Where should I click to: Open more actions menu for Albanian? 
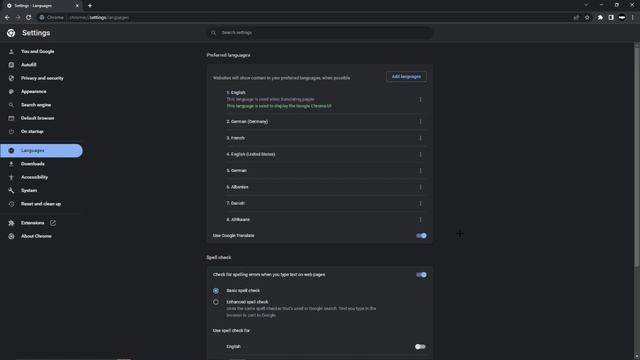click(x=420, y=187)
